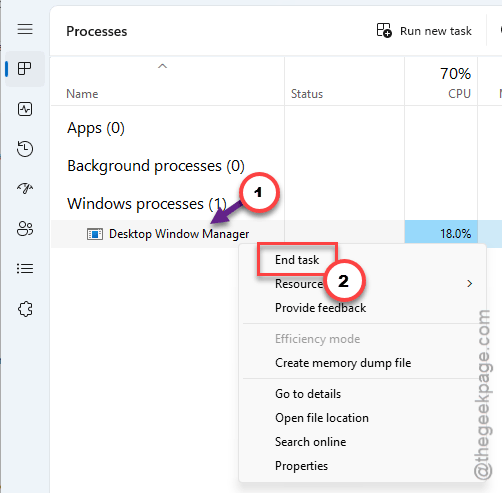Open the Users page icon
Screen dimensions: 502x493
pos(25,229)
